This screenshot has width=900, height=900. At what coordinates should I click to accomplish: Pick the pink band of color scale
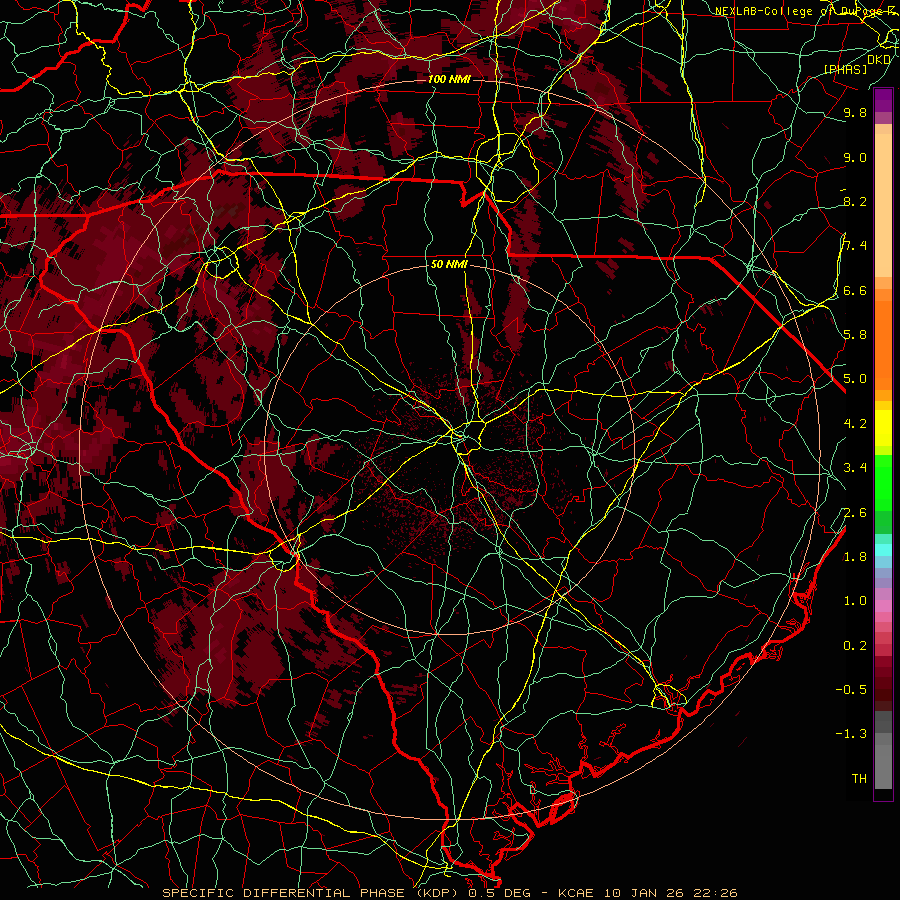click(883, 605)
